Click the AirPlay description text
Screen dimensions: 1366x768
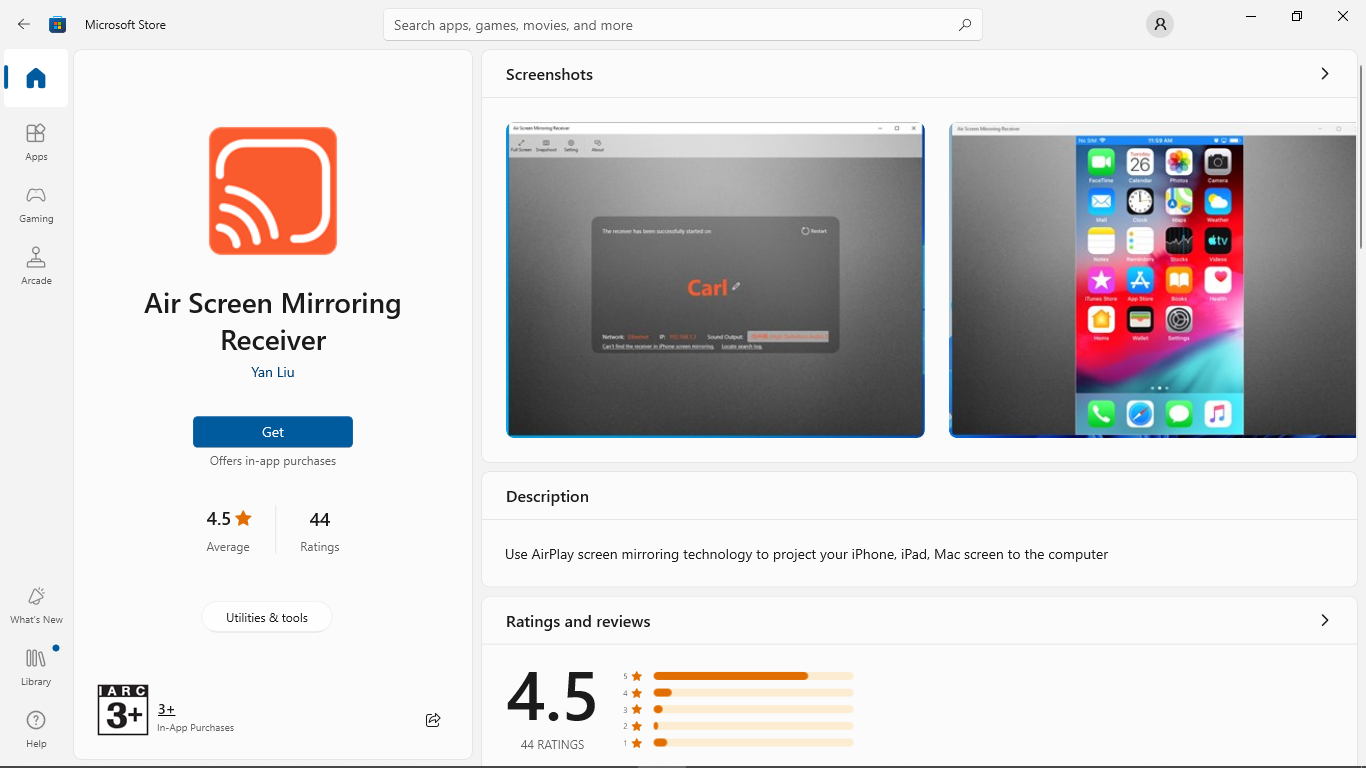[806, 554]
